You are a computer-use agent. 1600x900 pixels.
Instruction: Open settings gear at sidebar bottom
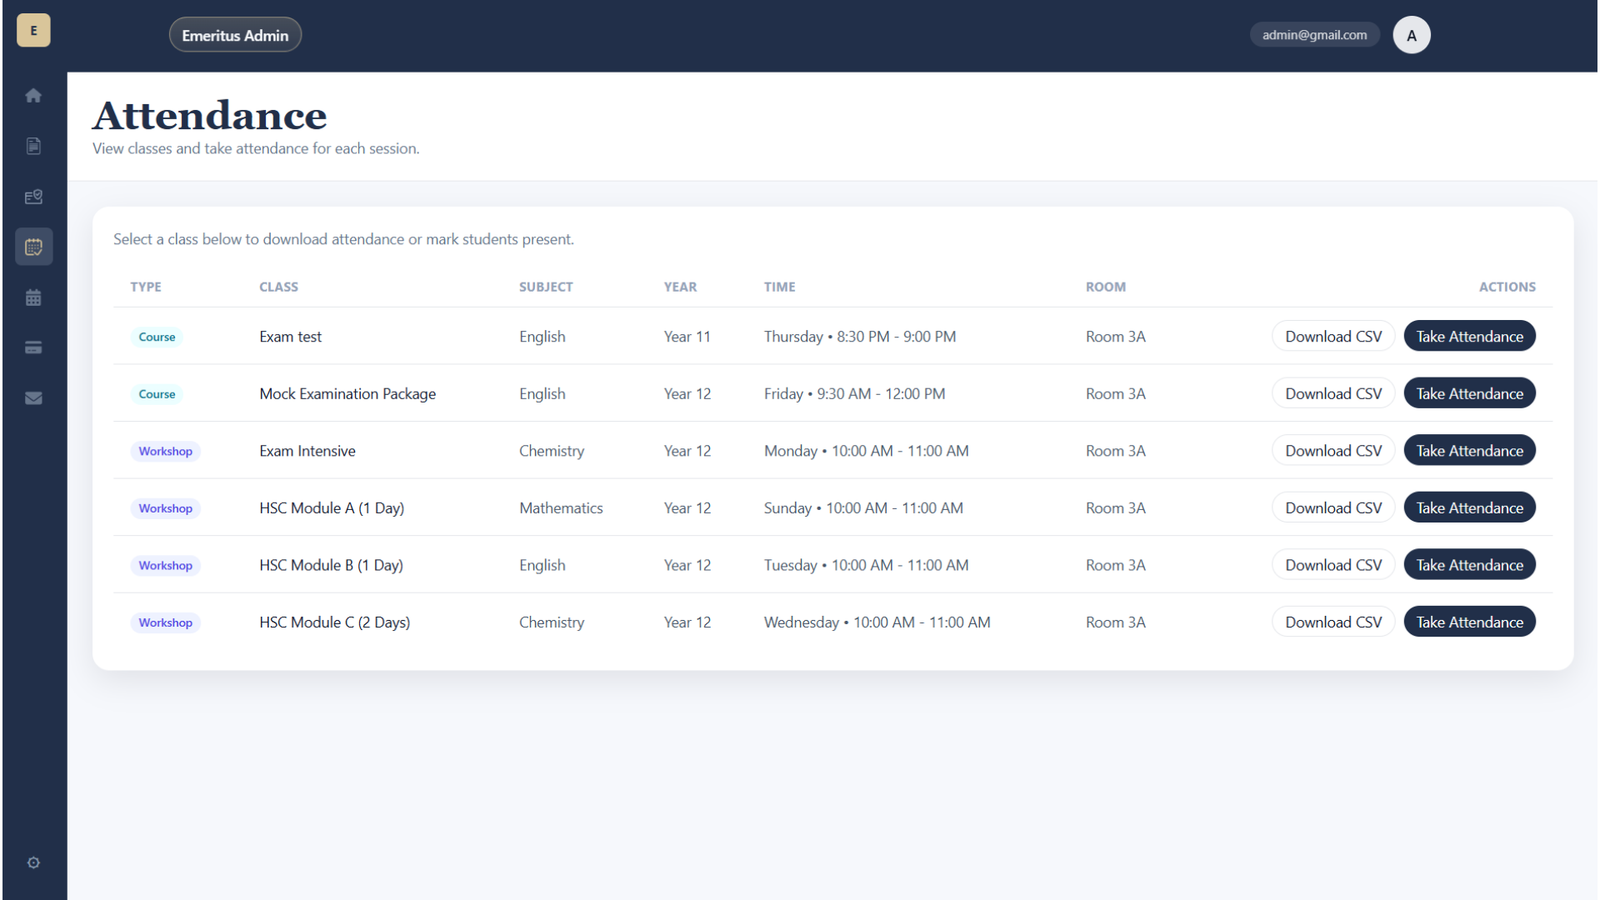(x=33, y=863)
